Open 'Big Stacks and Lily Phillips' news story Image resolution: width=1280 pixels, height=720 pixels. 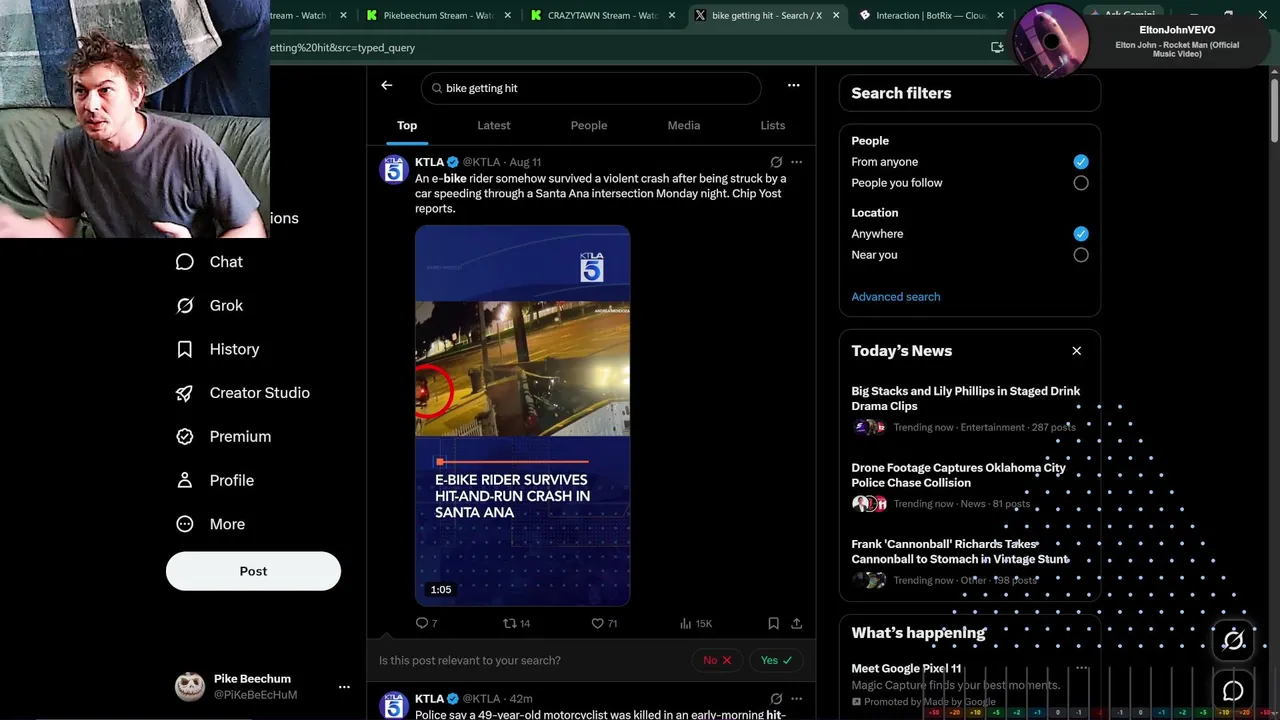[969, 410]
